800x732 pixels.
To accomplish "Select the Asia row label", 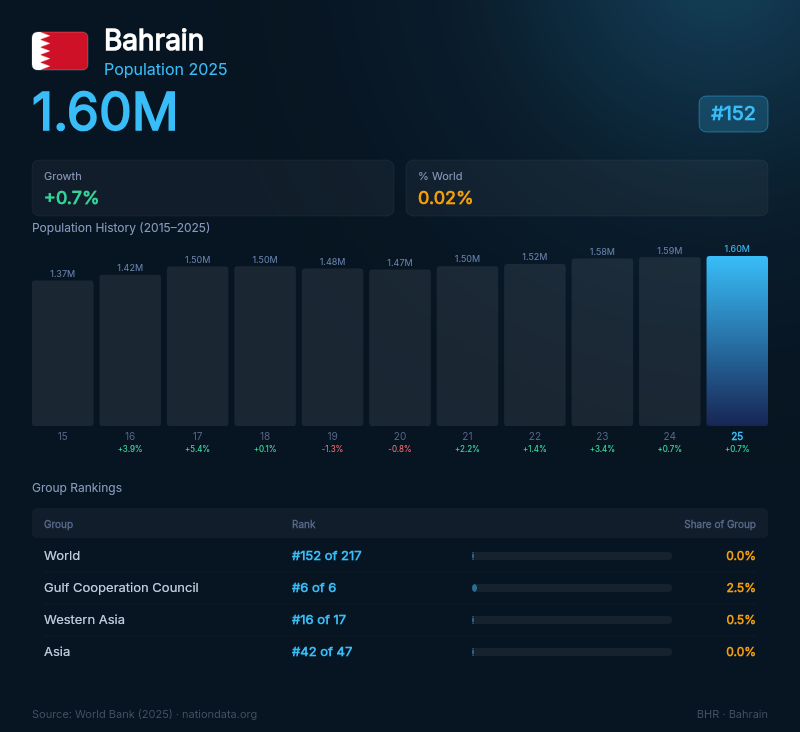I will click(x=57, y=651).
